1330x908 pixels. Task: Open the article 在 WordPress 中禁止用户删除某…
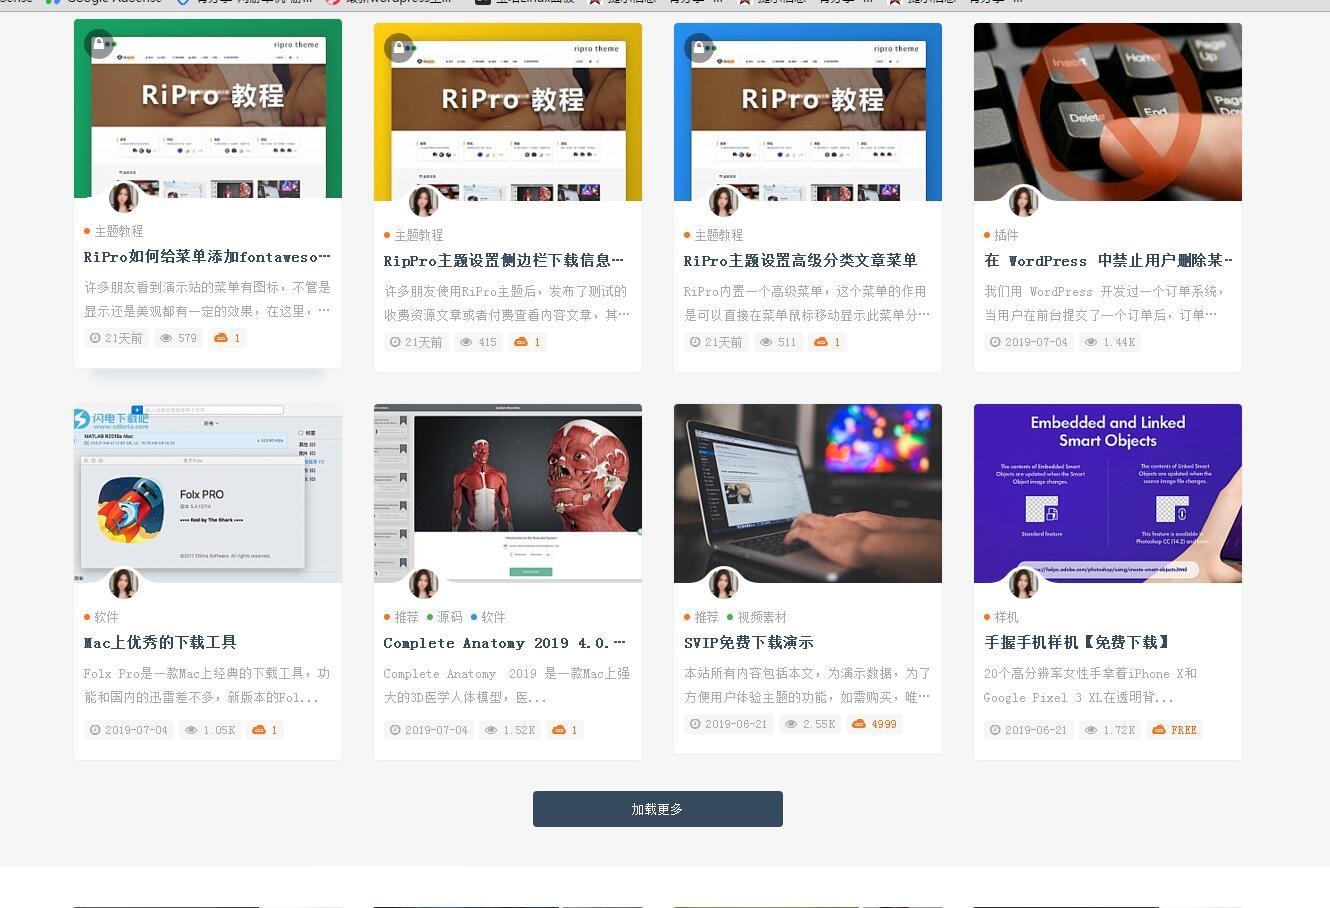pos(1108,261)
